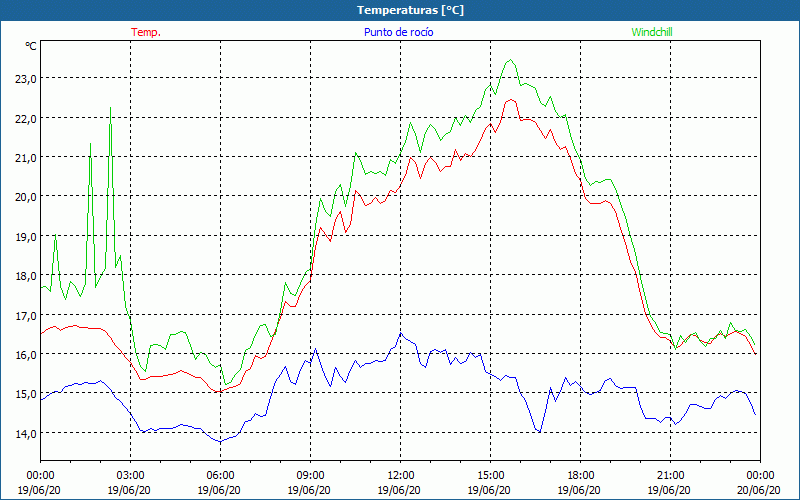This screenshot has width=800, height=500.
Task: Click the 12:00 time axis label
Action: (x=401, y=476)
